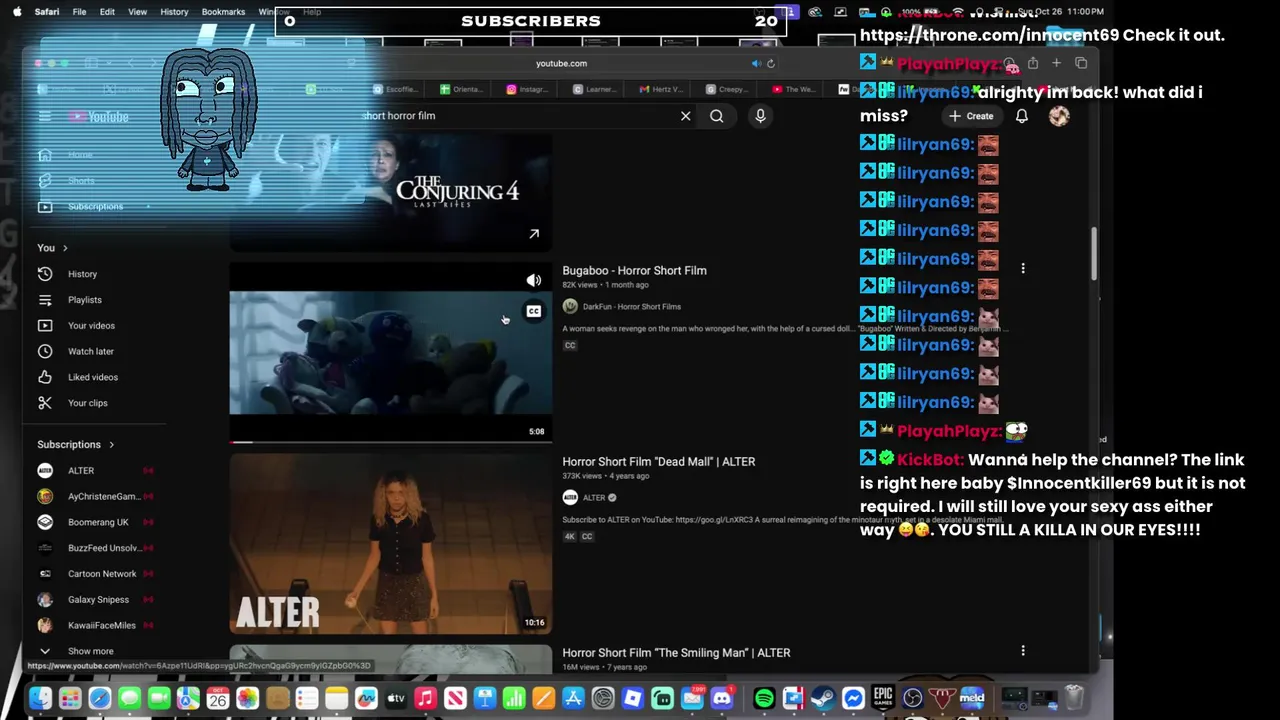Open Playlists in the sidebar
The width and height of the screenshot is (1280, 720).
(x=84, y=300)
